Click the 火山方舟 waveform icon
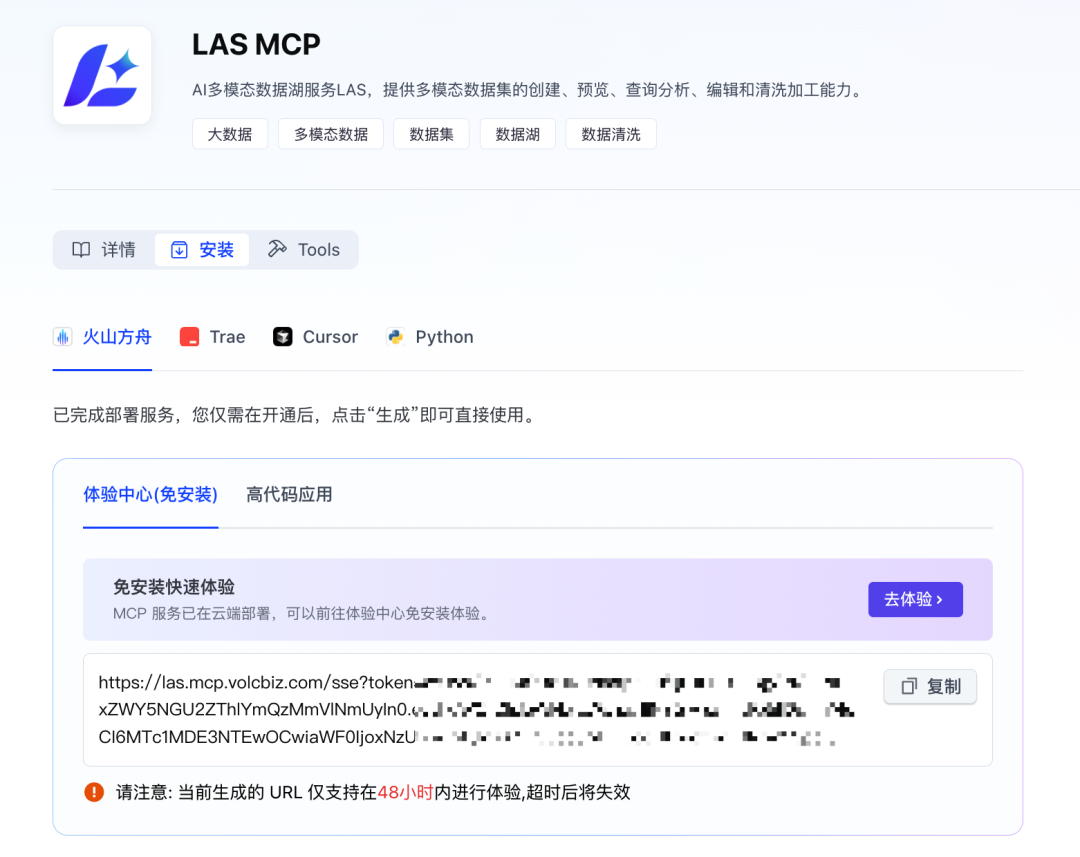 [63, 337]
